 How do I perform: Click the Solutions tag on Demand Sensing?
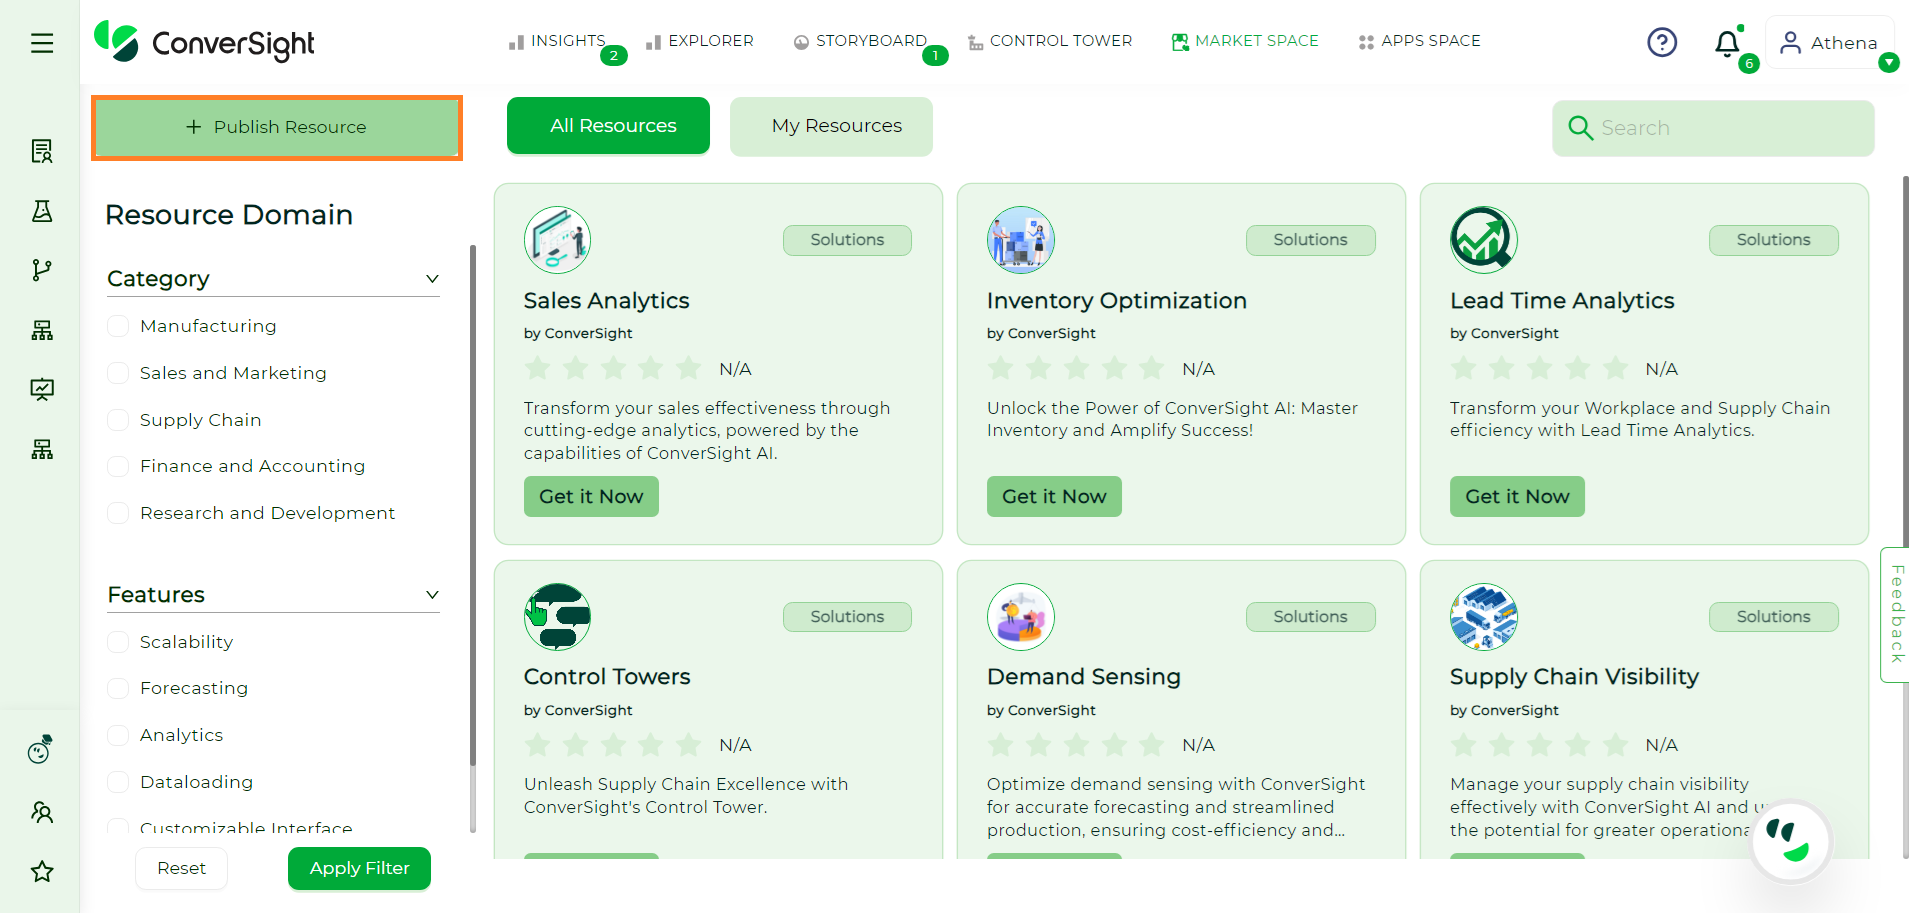pyautogui.click(x=1310, y=617)
